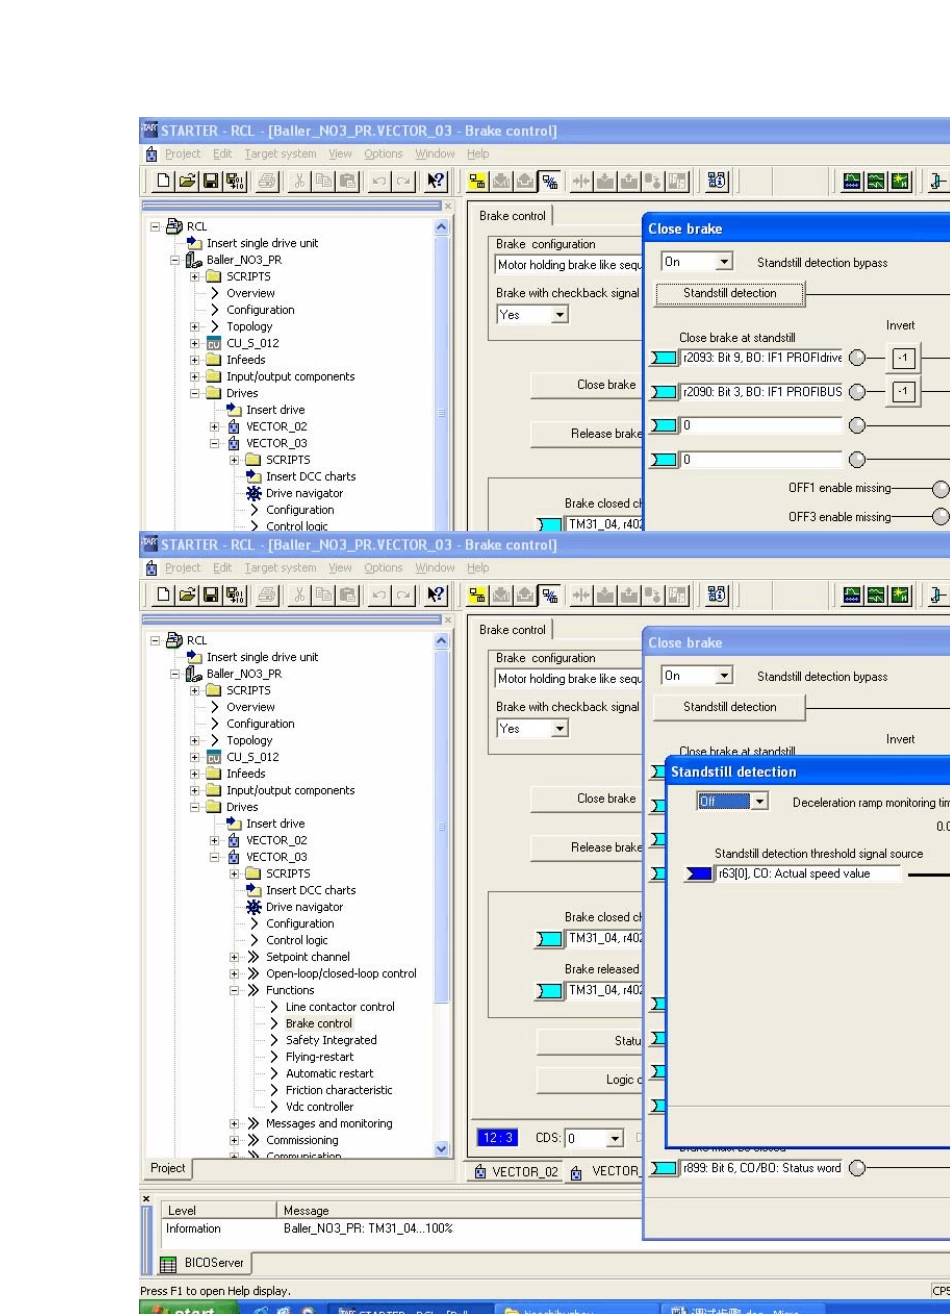Open the Off dropdown in the Standstill detection dialog
The image size is (950, 1314).
760,802
